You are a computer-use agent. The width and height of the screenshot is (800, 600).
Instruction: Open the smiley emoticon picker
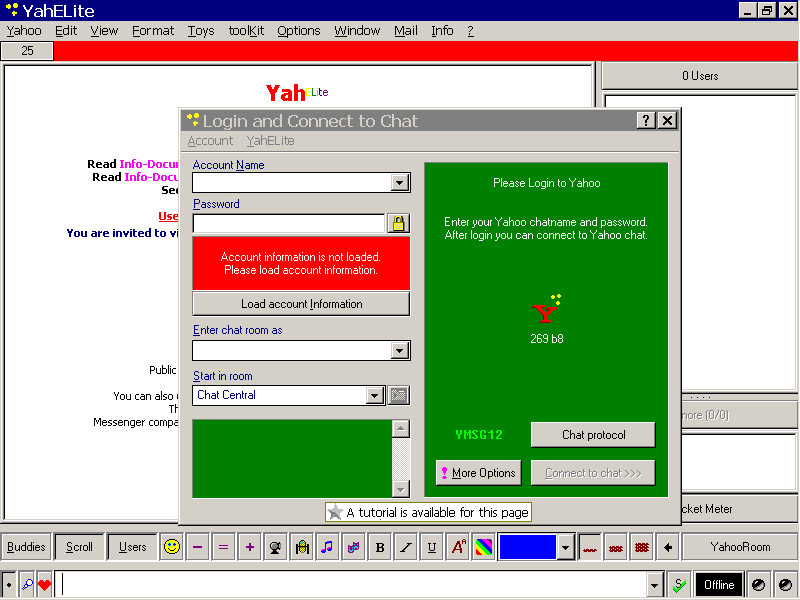coord(172,547)
